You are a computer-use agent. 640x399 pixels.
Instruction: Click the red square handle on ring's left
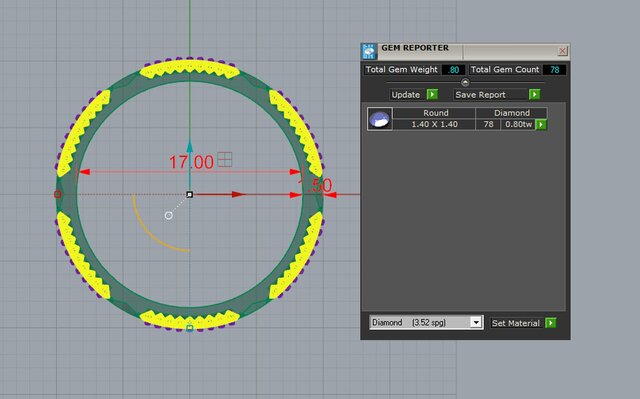coord(58,194)
